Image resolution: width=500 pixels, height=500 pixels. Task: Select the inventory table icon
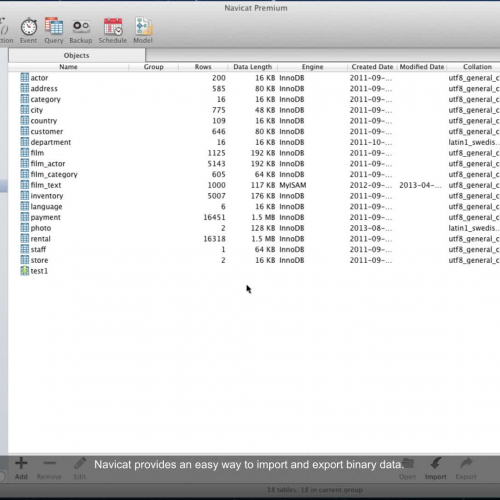[25, 195]
